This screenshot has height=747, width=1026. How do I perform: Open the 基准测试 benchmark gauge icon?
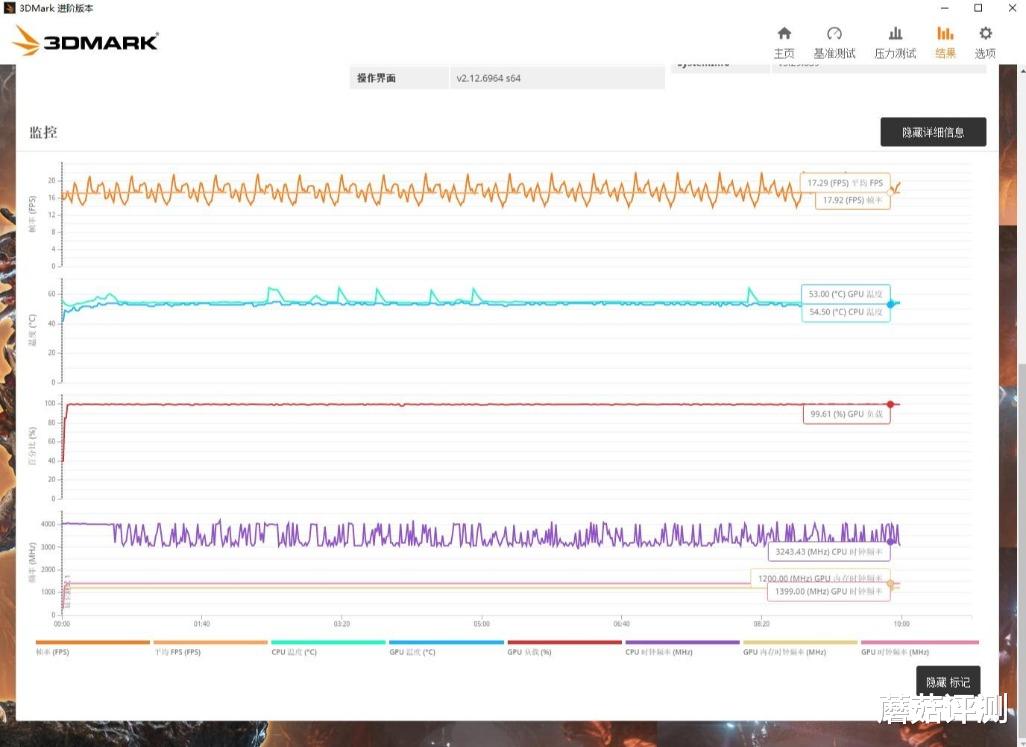[834, 43]
